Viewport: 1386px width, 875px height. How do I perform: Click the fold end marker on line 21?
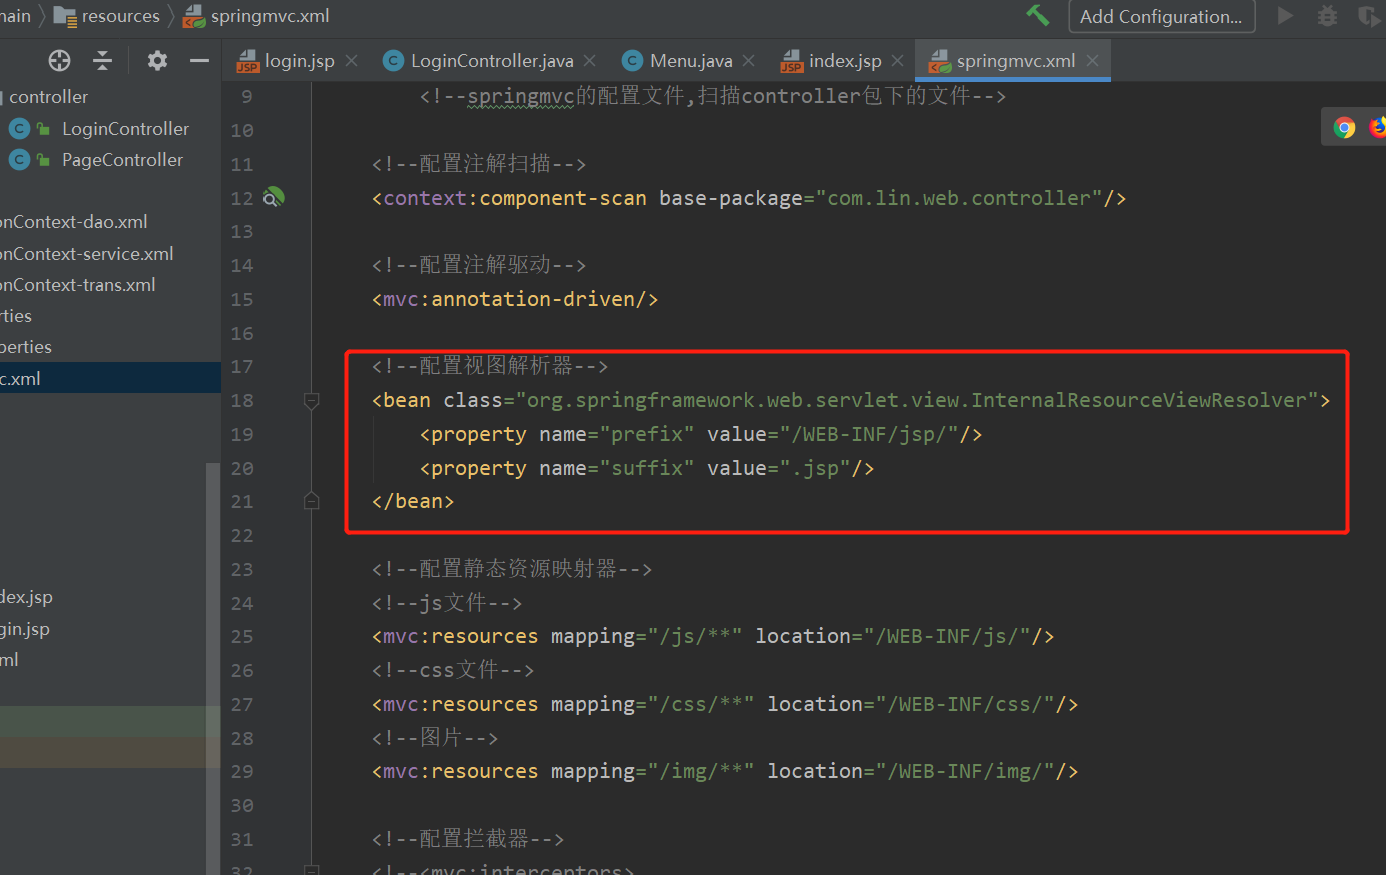click(x=311, y=501)
